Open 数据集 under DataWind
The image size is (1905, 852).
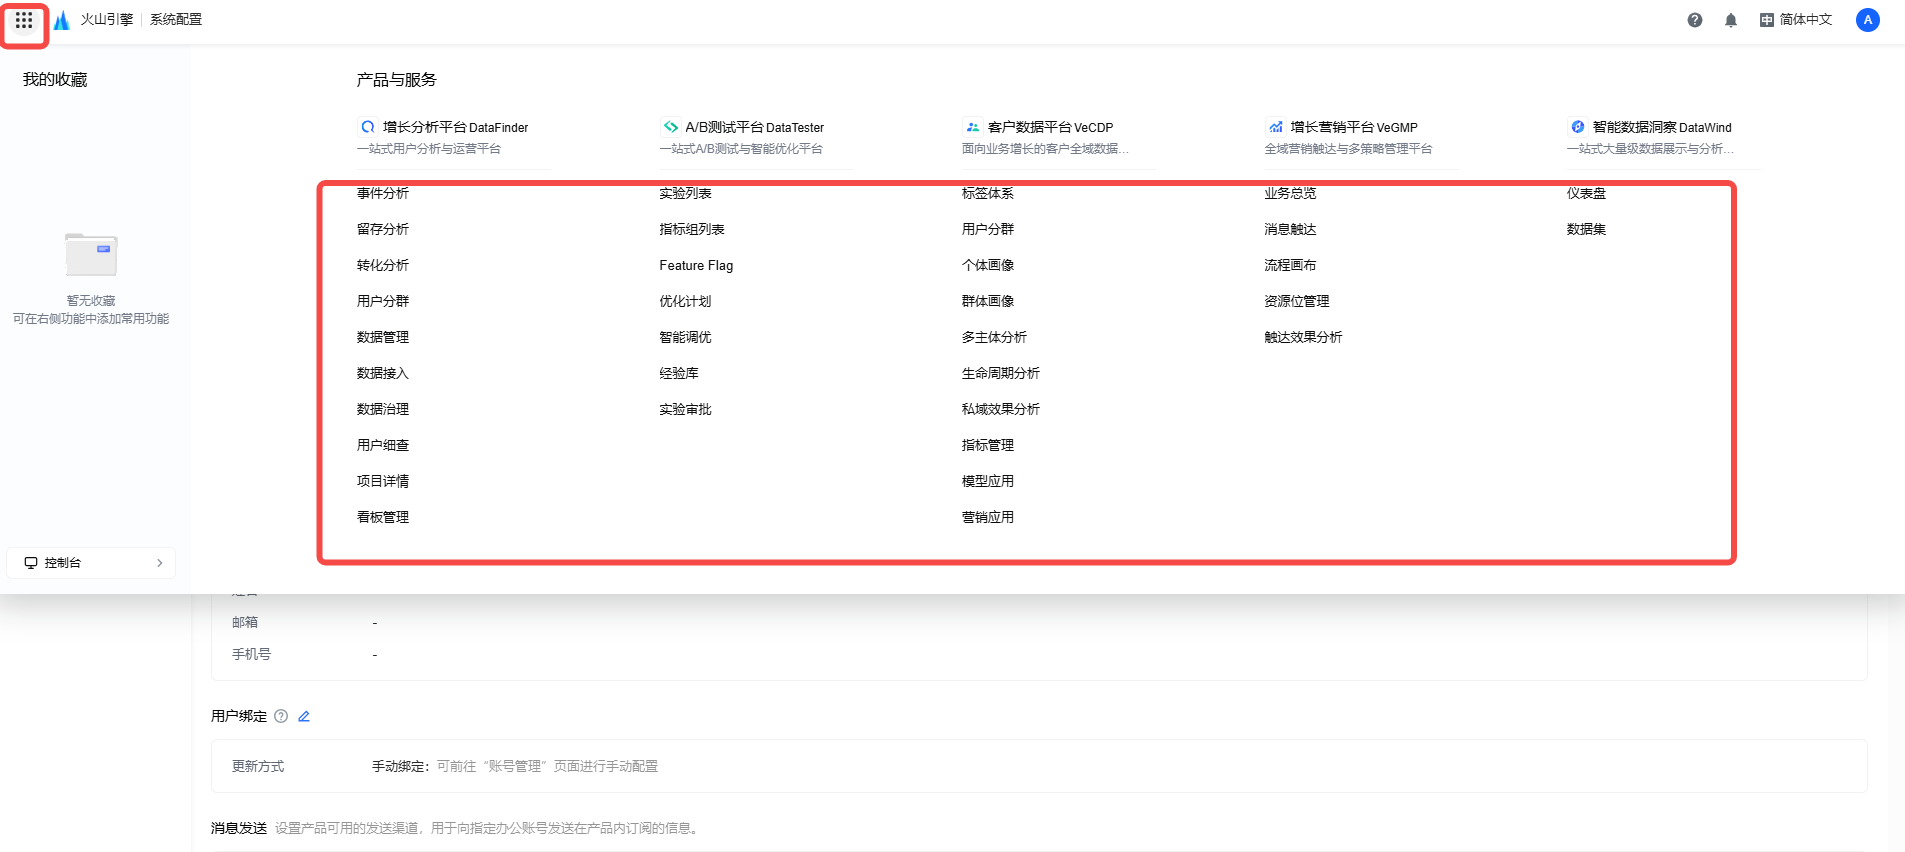tap(1586, 229)
